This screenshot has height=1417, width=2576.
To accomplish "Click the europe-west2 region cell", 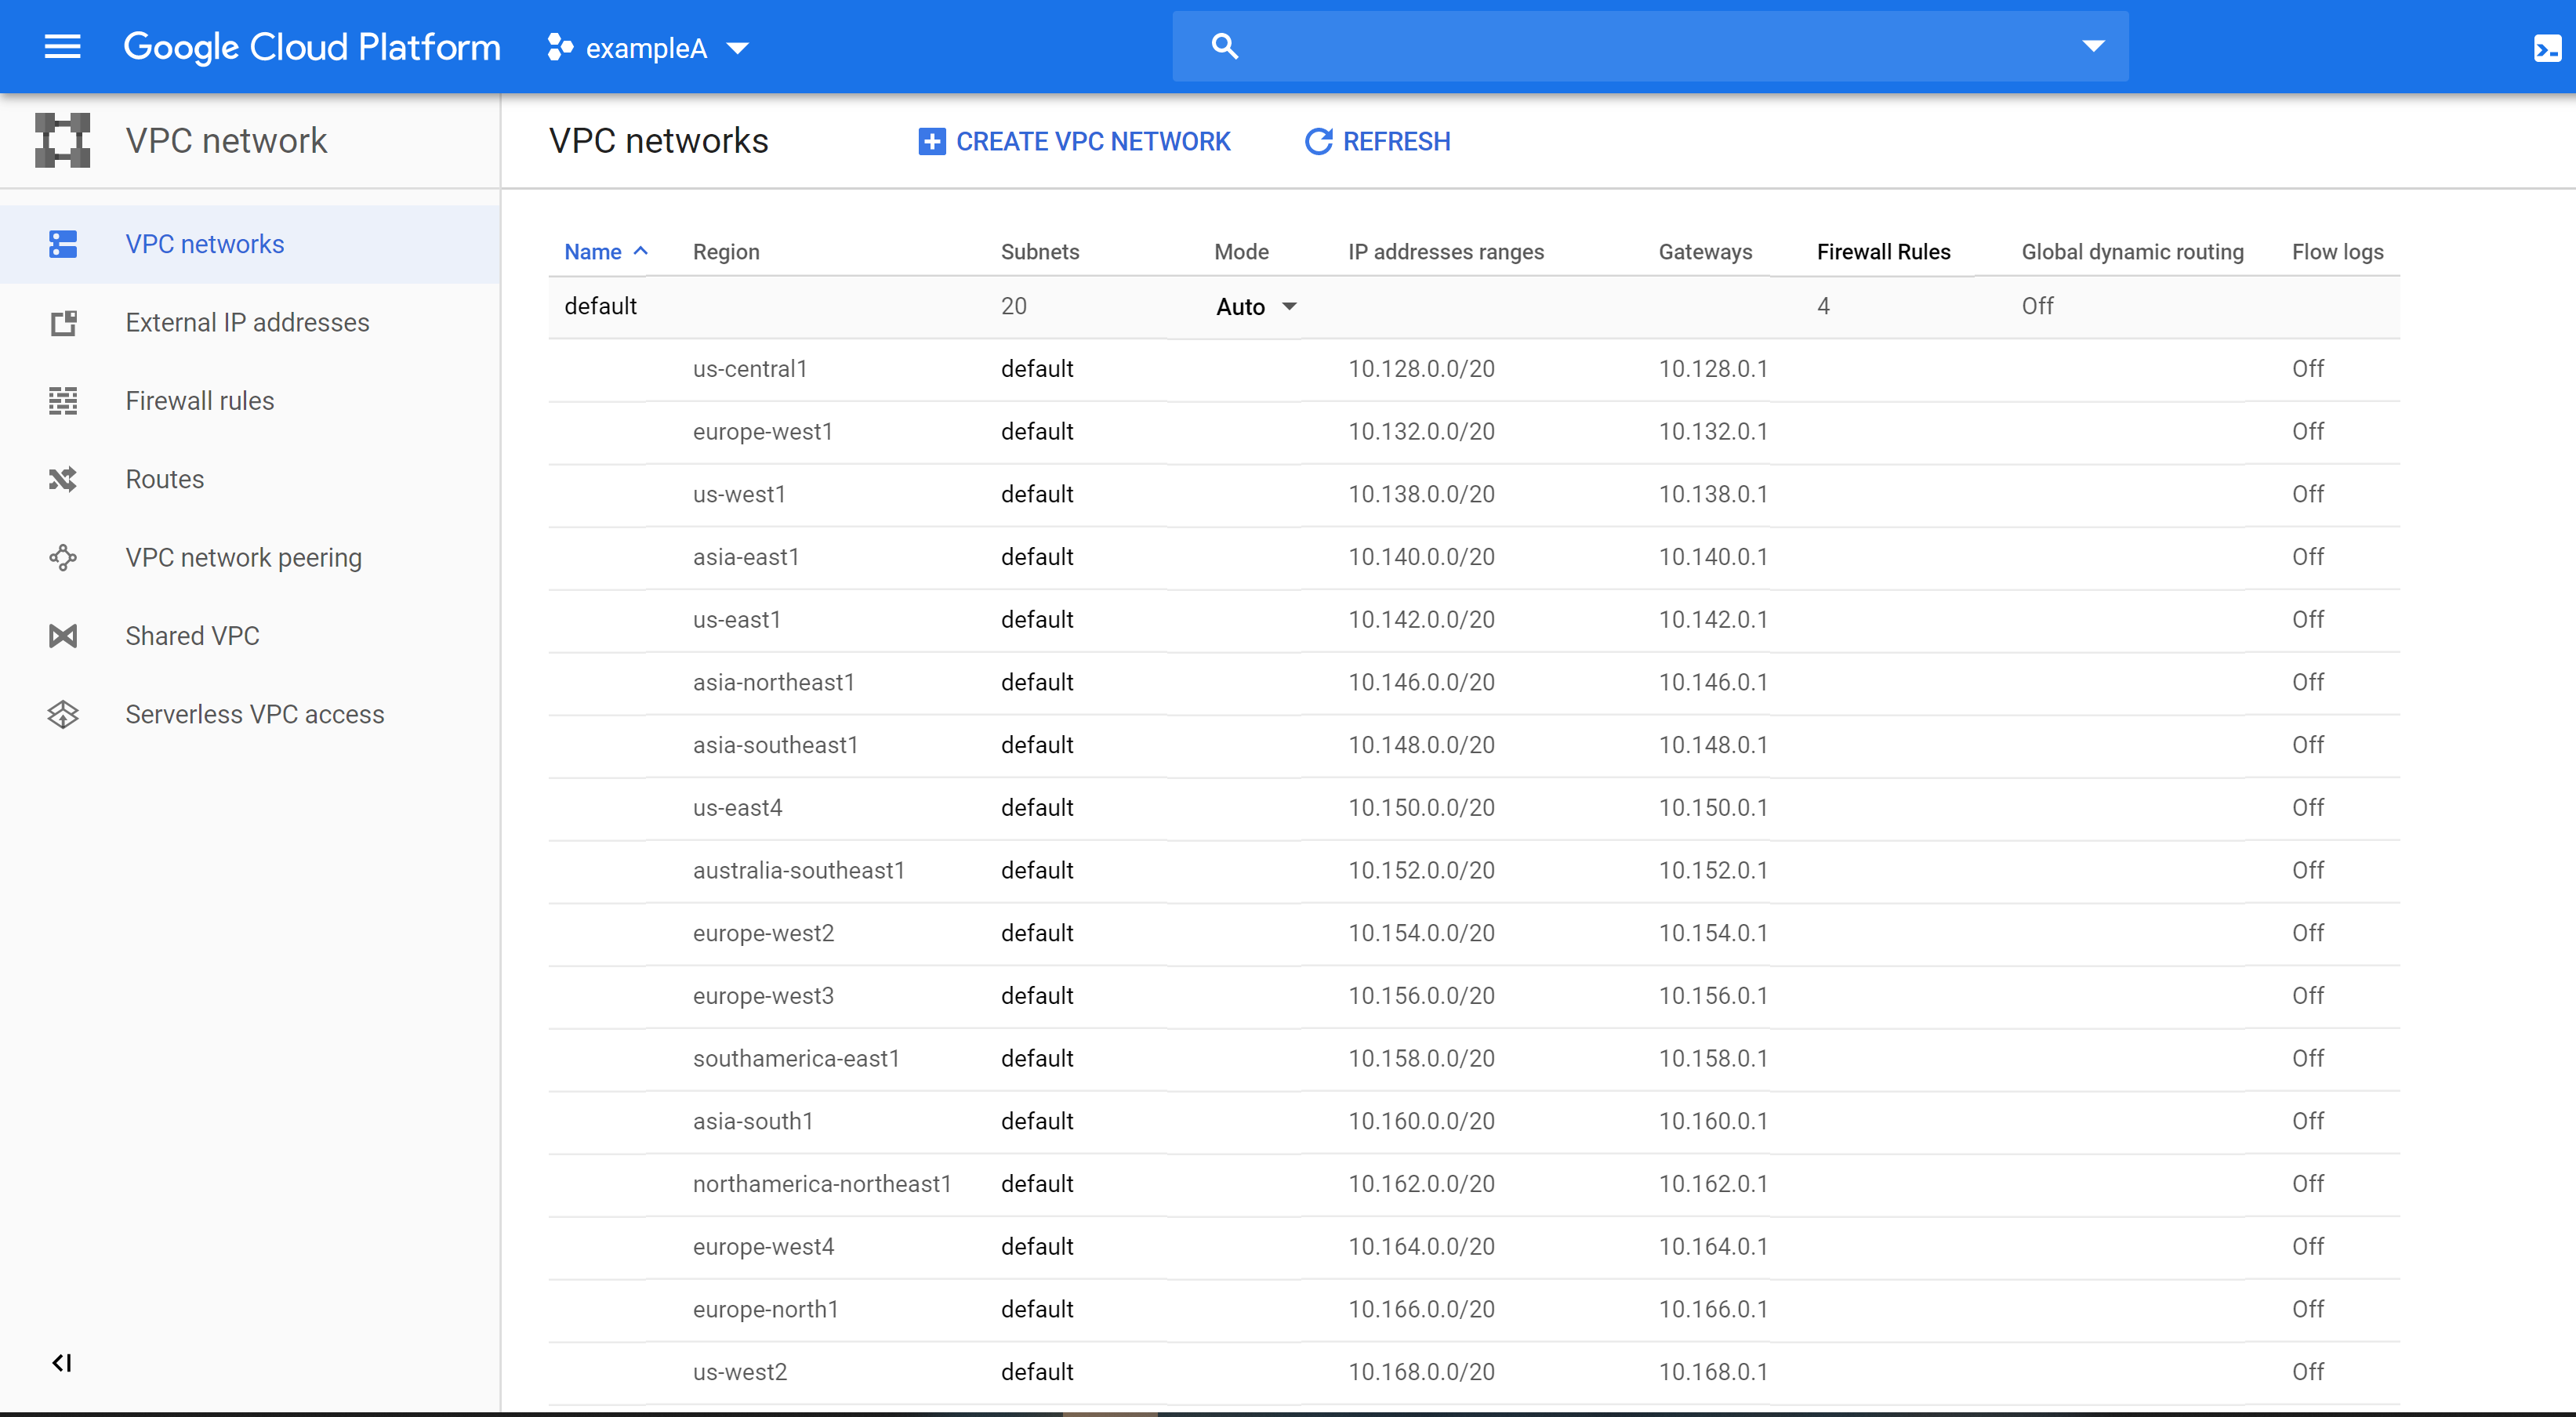I will click(x=763, y=933).
